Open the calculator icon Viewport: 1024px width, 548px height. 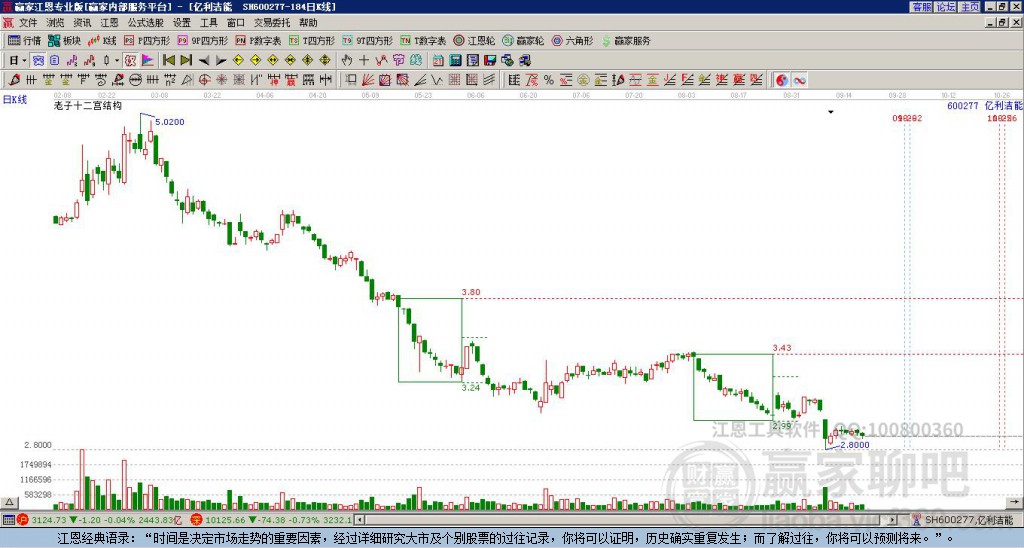coord(455,60)
